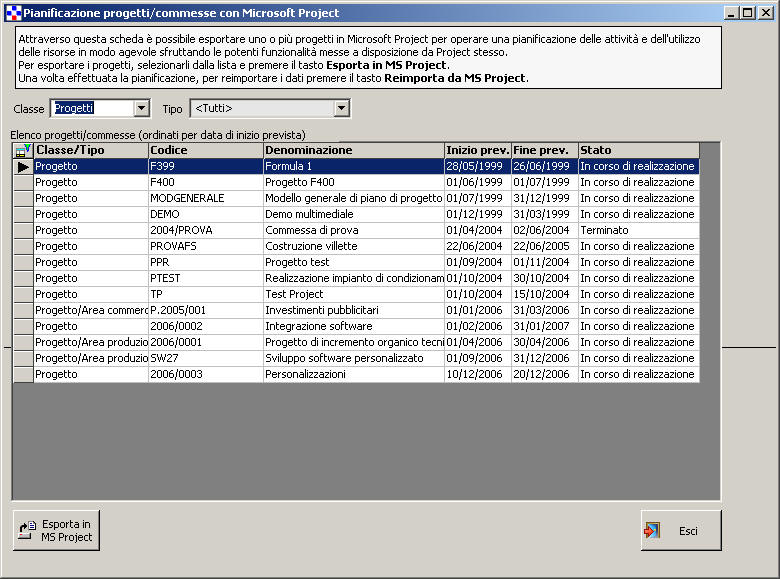Click the Inizio prev. column header
Viewport: 780px width, 579px height.
pos(477,150)
